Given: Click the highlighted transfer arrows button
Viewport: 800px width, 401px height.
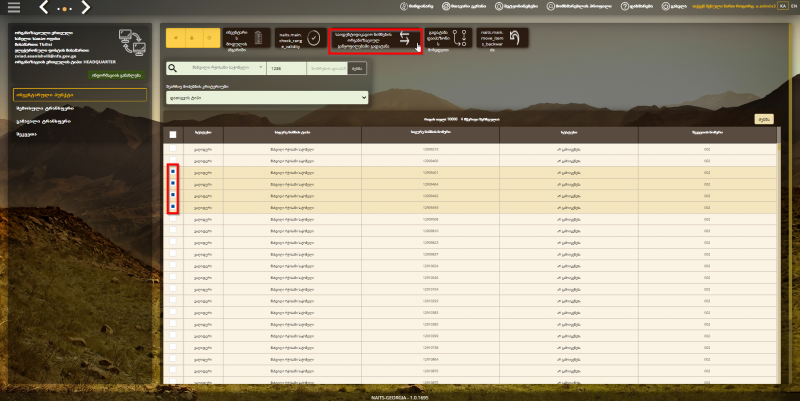Looking at the screenshot, I should [x=376, y=41].
